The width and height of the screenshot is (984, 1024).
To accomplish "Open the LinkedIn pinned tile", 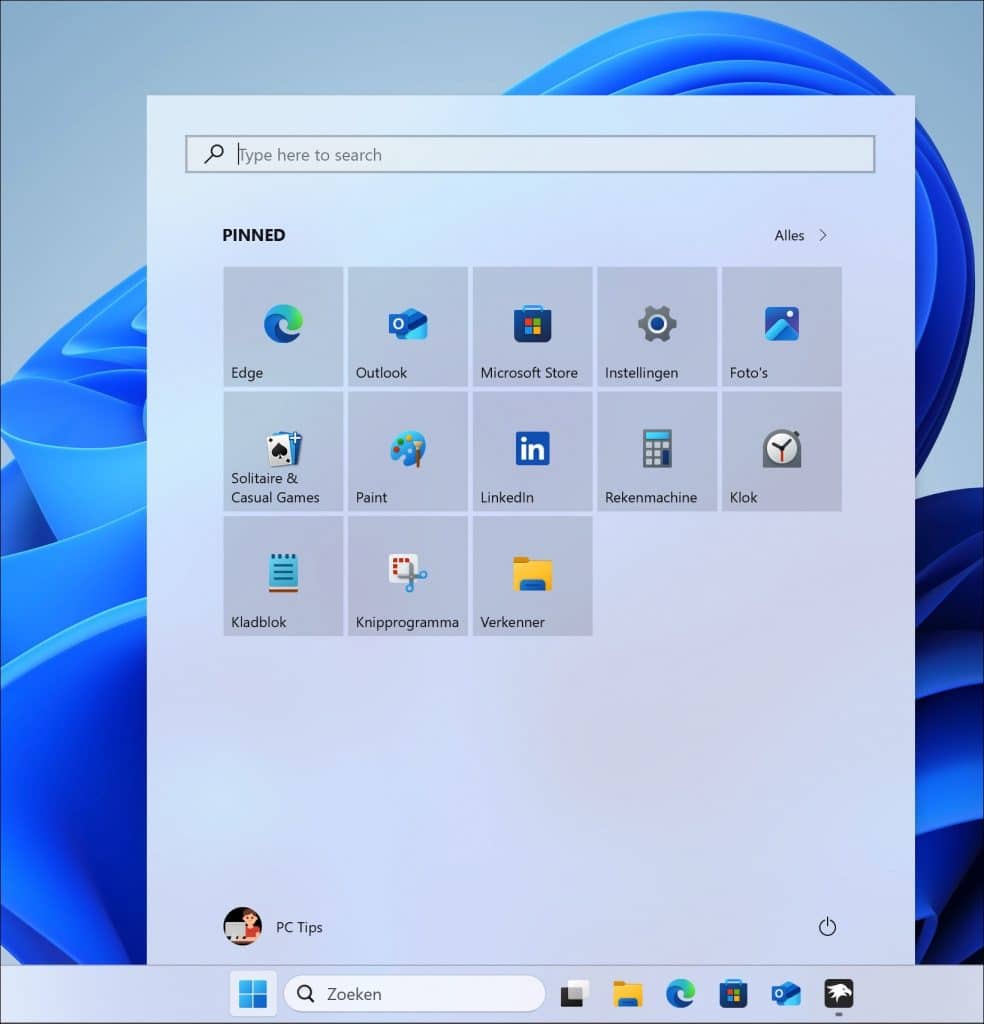I will coord(532,451).
